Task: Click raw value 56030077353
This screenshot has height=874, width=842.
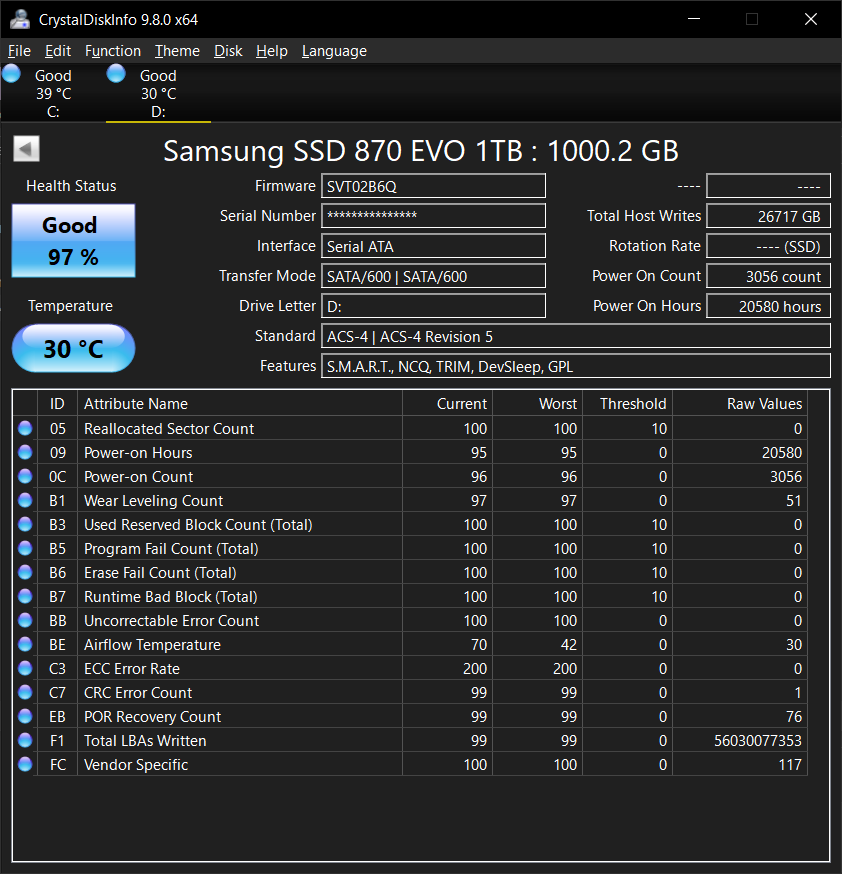Action: click(x=758, y=740)
